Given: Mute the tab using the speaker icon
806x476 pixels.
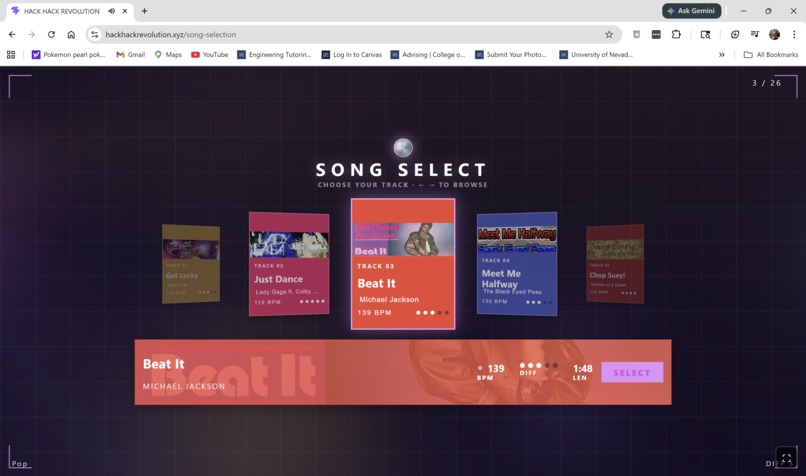Looking at the screenshot, I should coord(112,11).
